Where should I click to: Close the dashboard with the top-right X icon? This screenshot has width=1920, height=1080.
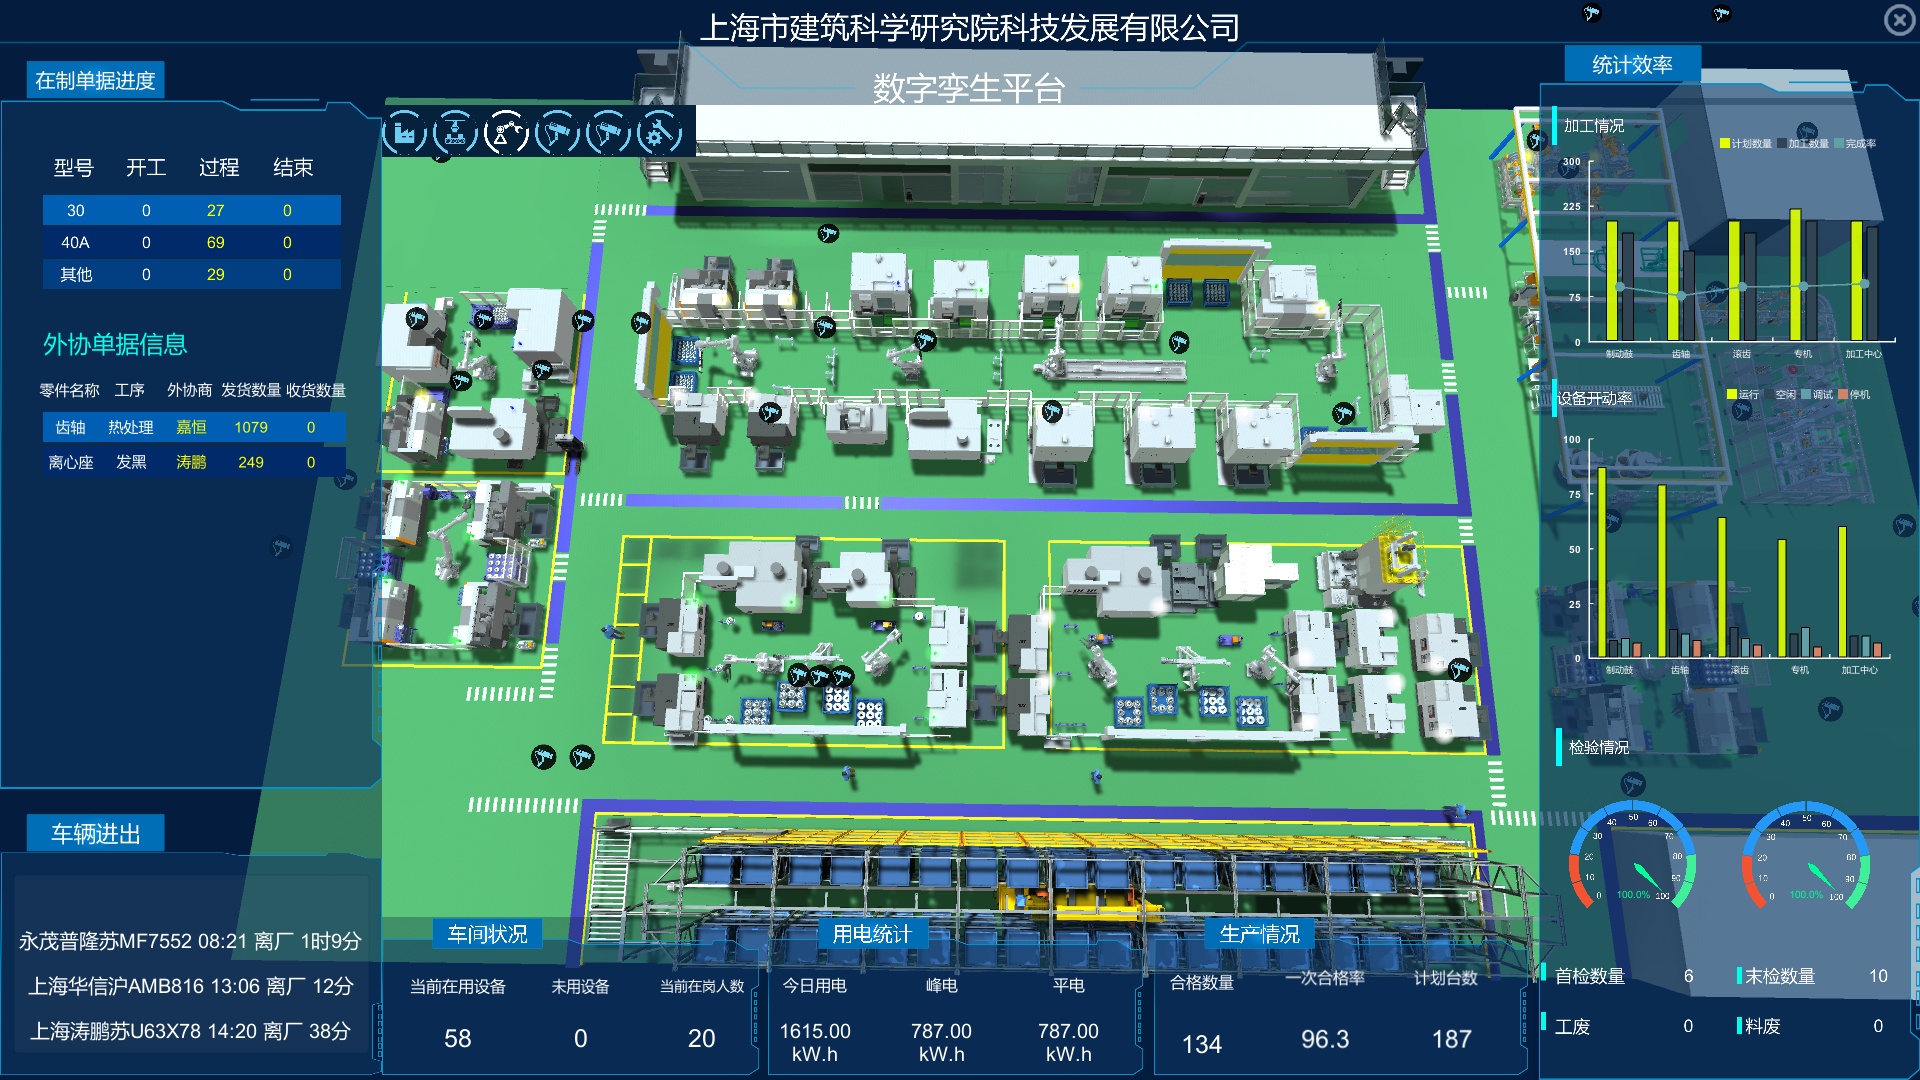point(1898,20)
